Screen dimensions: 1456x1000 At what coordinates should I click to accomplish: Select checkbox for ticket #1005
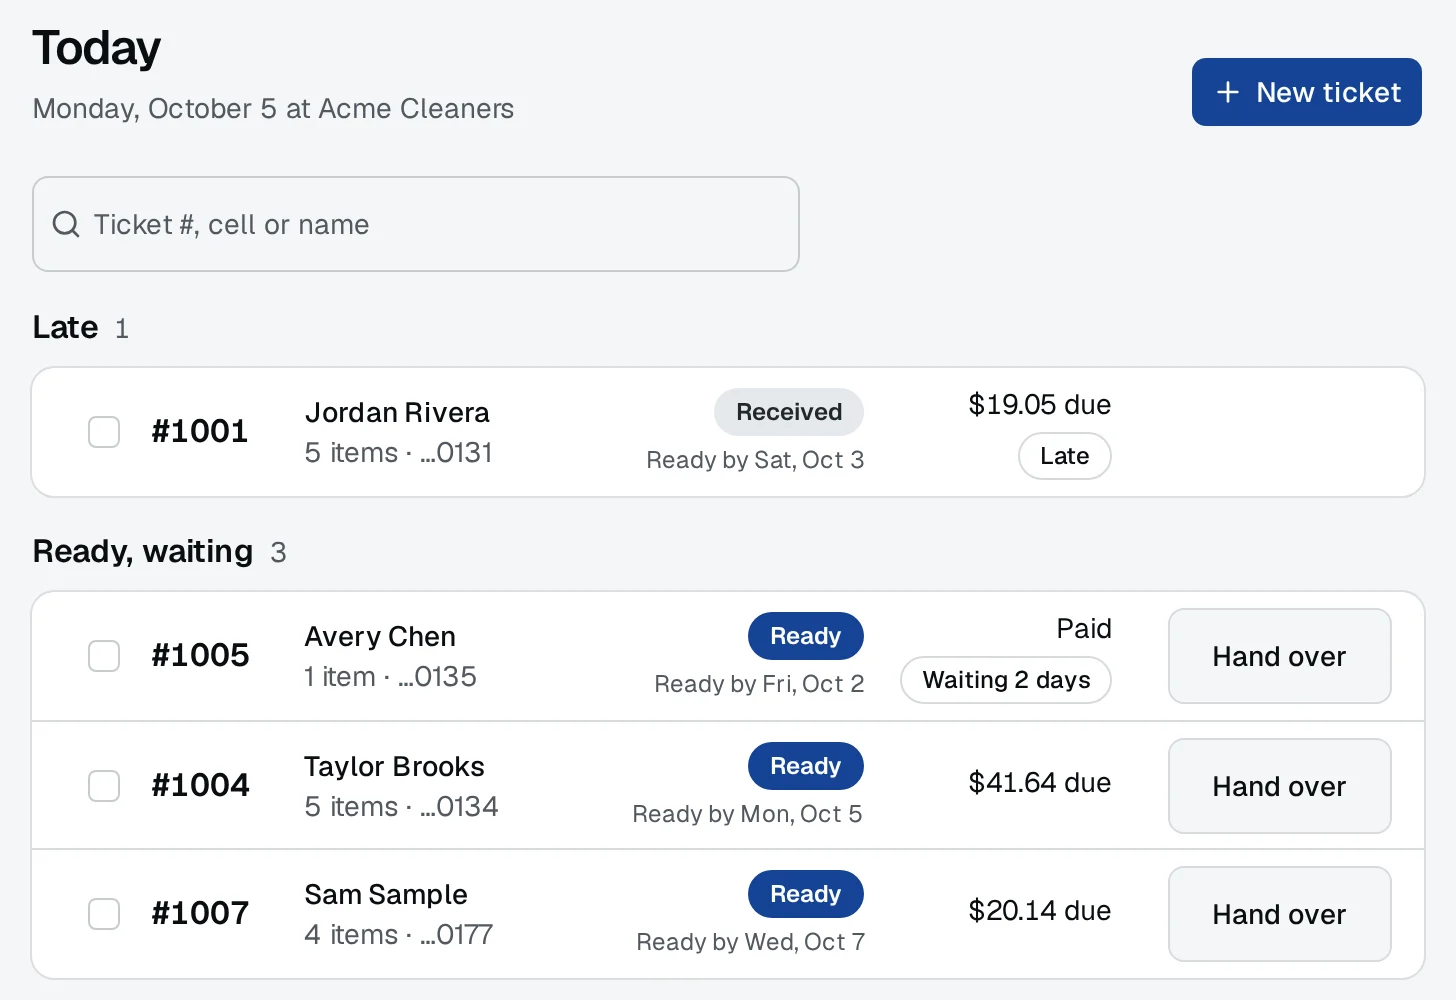point(104,656)
